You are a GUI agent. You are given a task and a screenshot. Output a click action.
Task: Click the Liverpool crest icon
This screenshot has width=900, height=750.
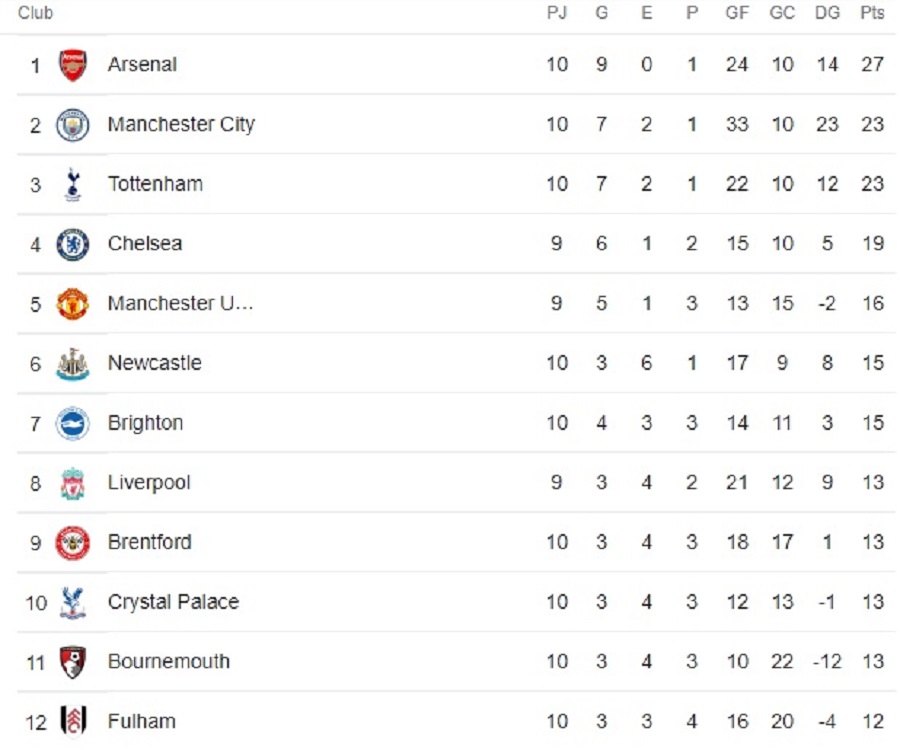coord(72,483)
